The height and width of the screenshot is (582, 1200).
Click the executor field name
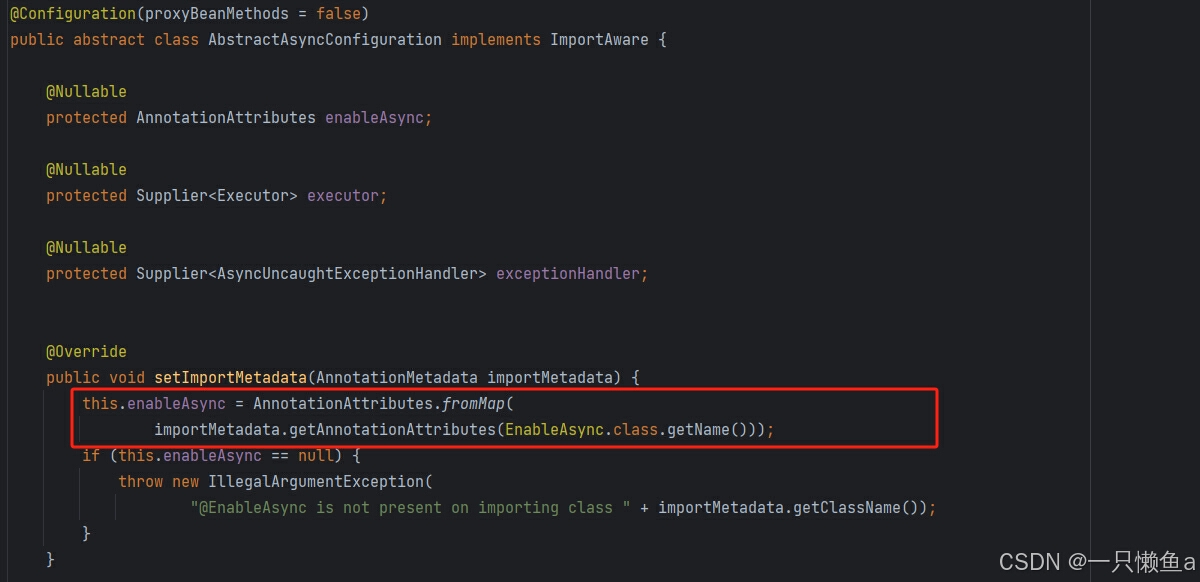pyautogui.click(x=343, y=196)
